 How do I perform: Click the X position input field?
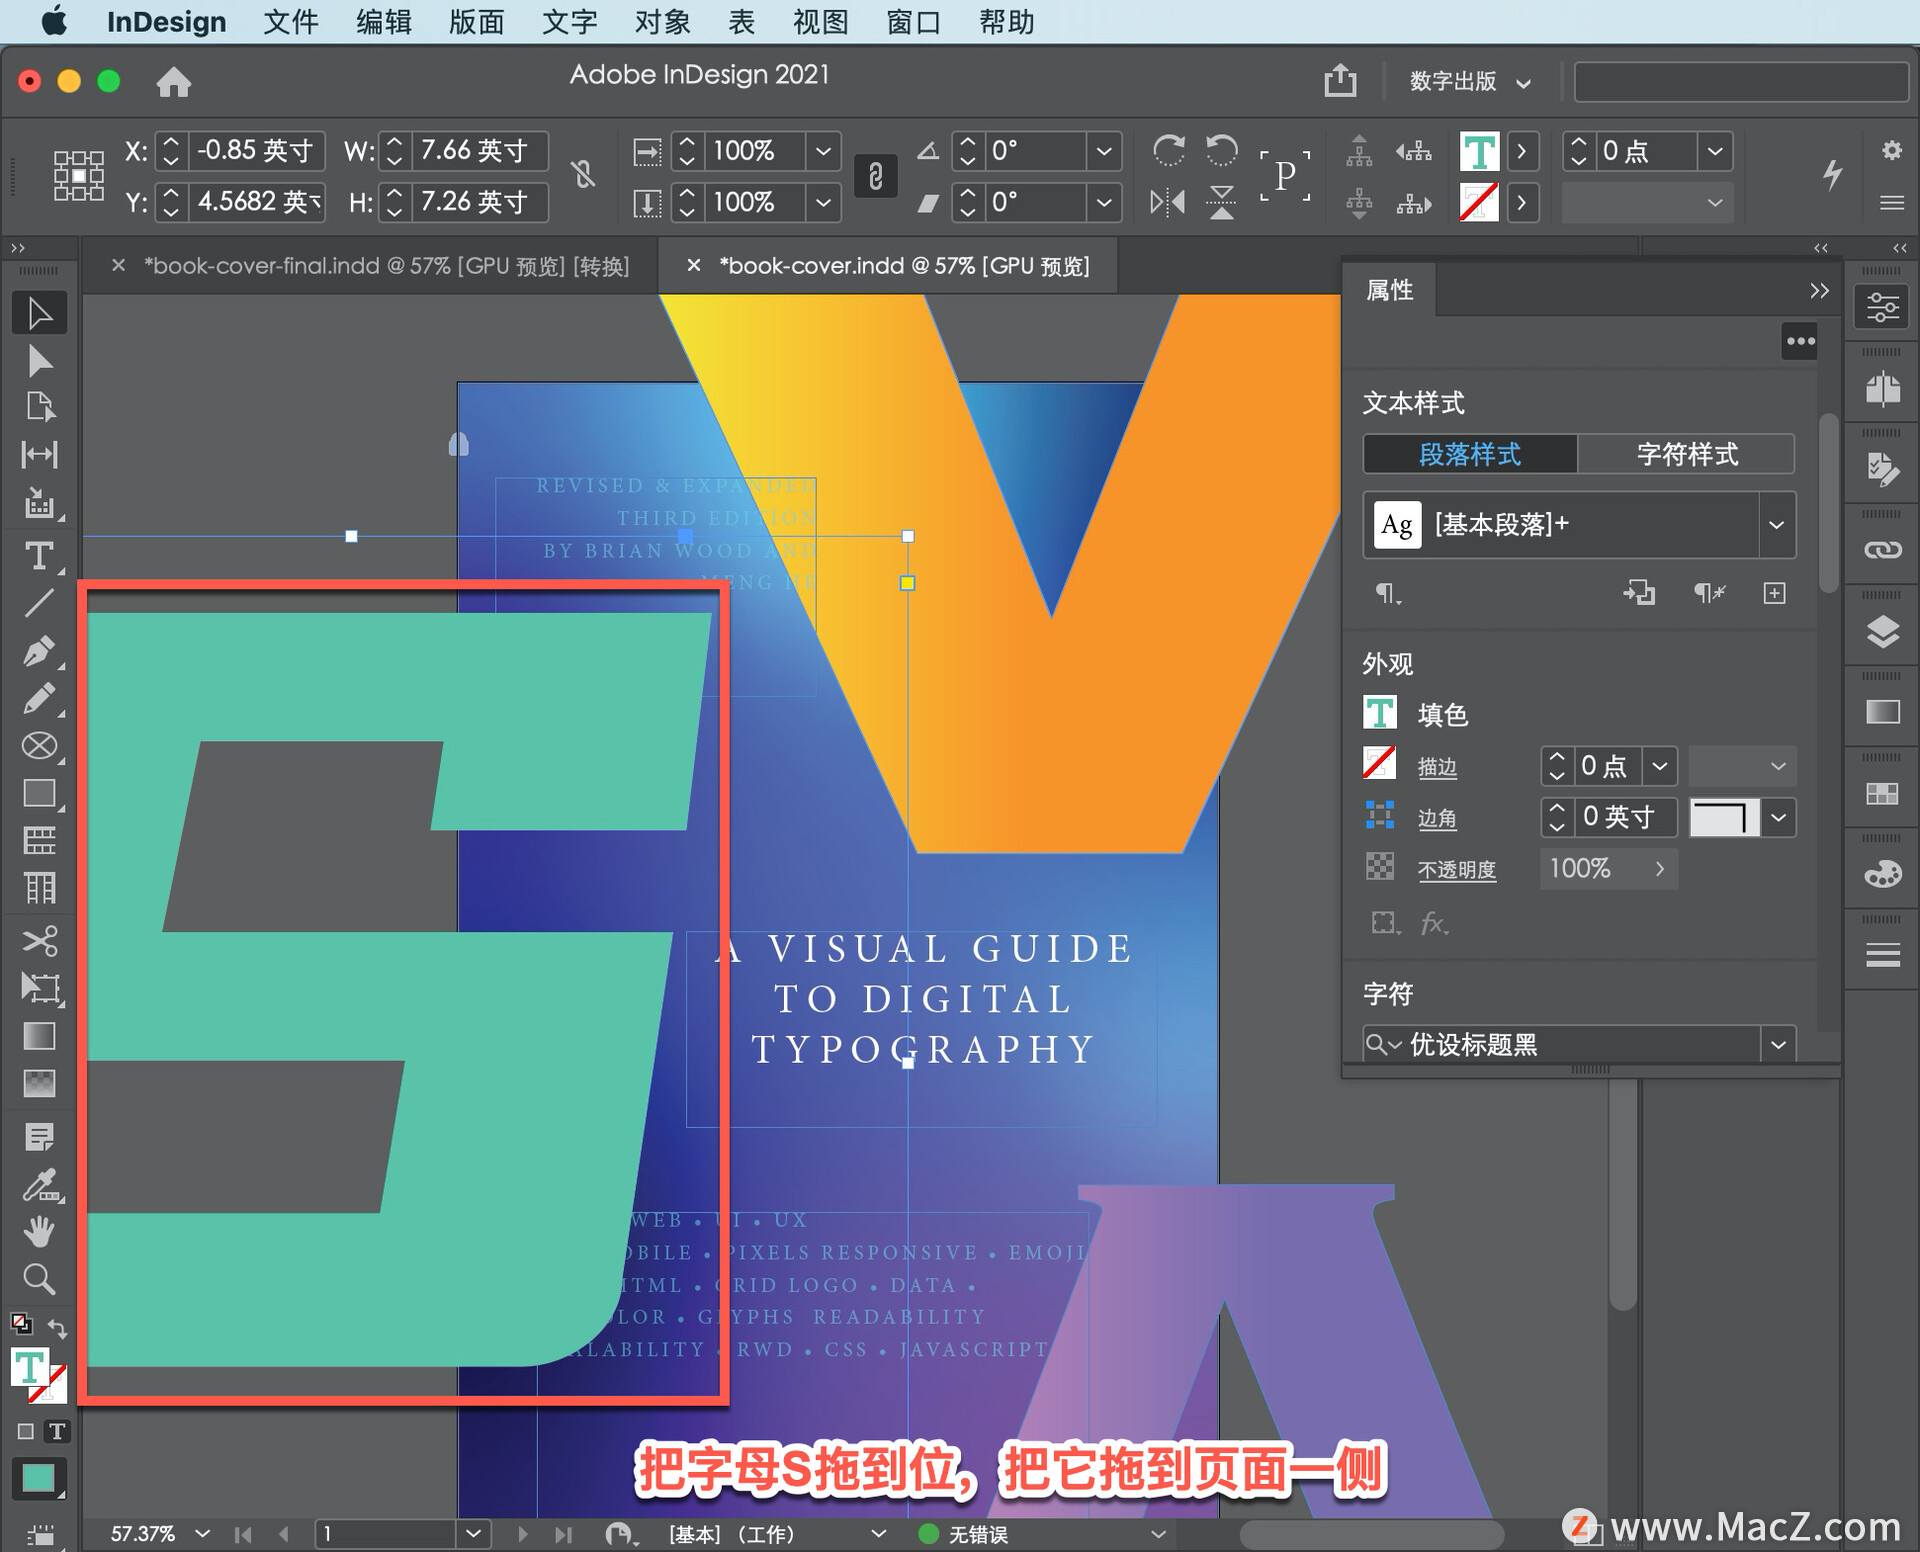(x=255, y=151)
